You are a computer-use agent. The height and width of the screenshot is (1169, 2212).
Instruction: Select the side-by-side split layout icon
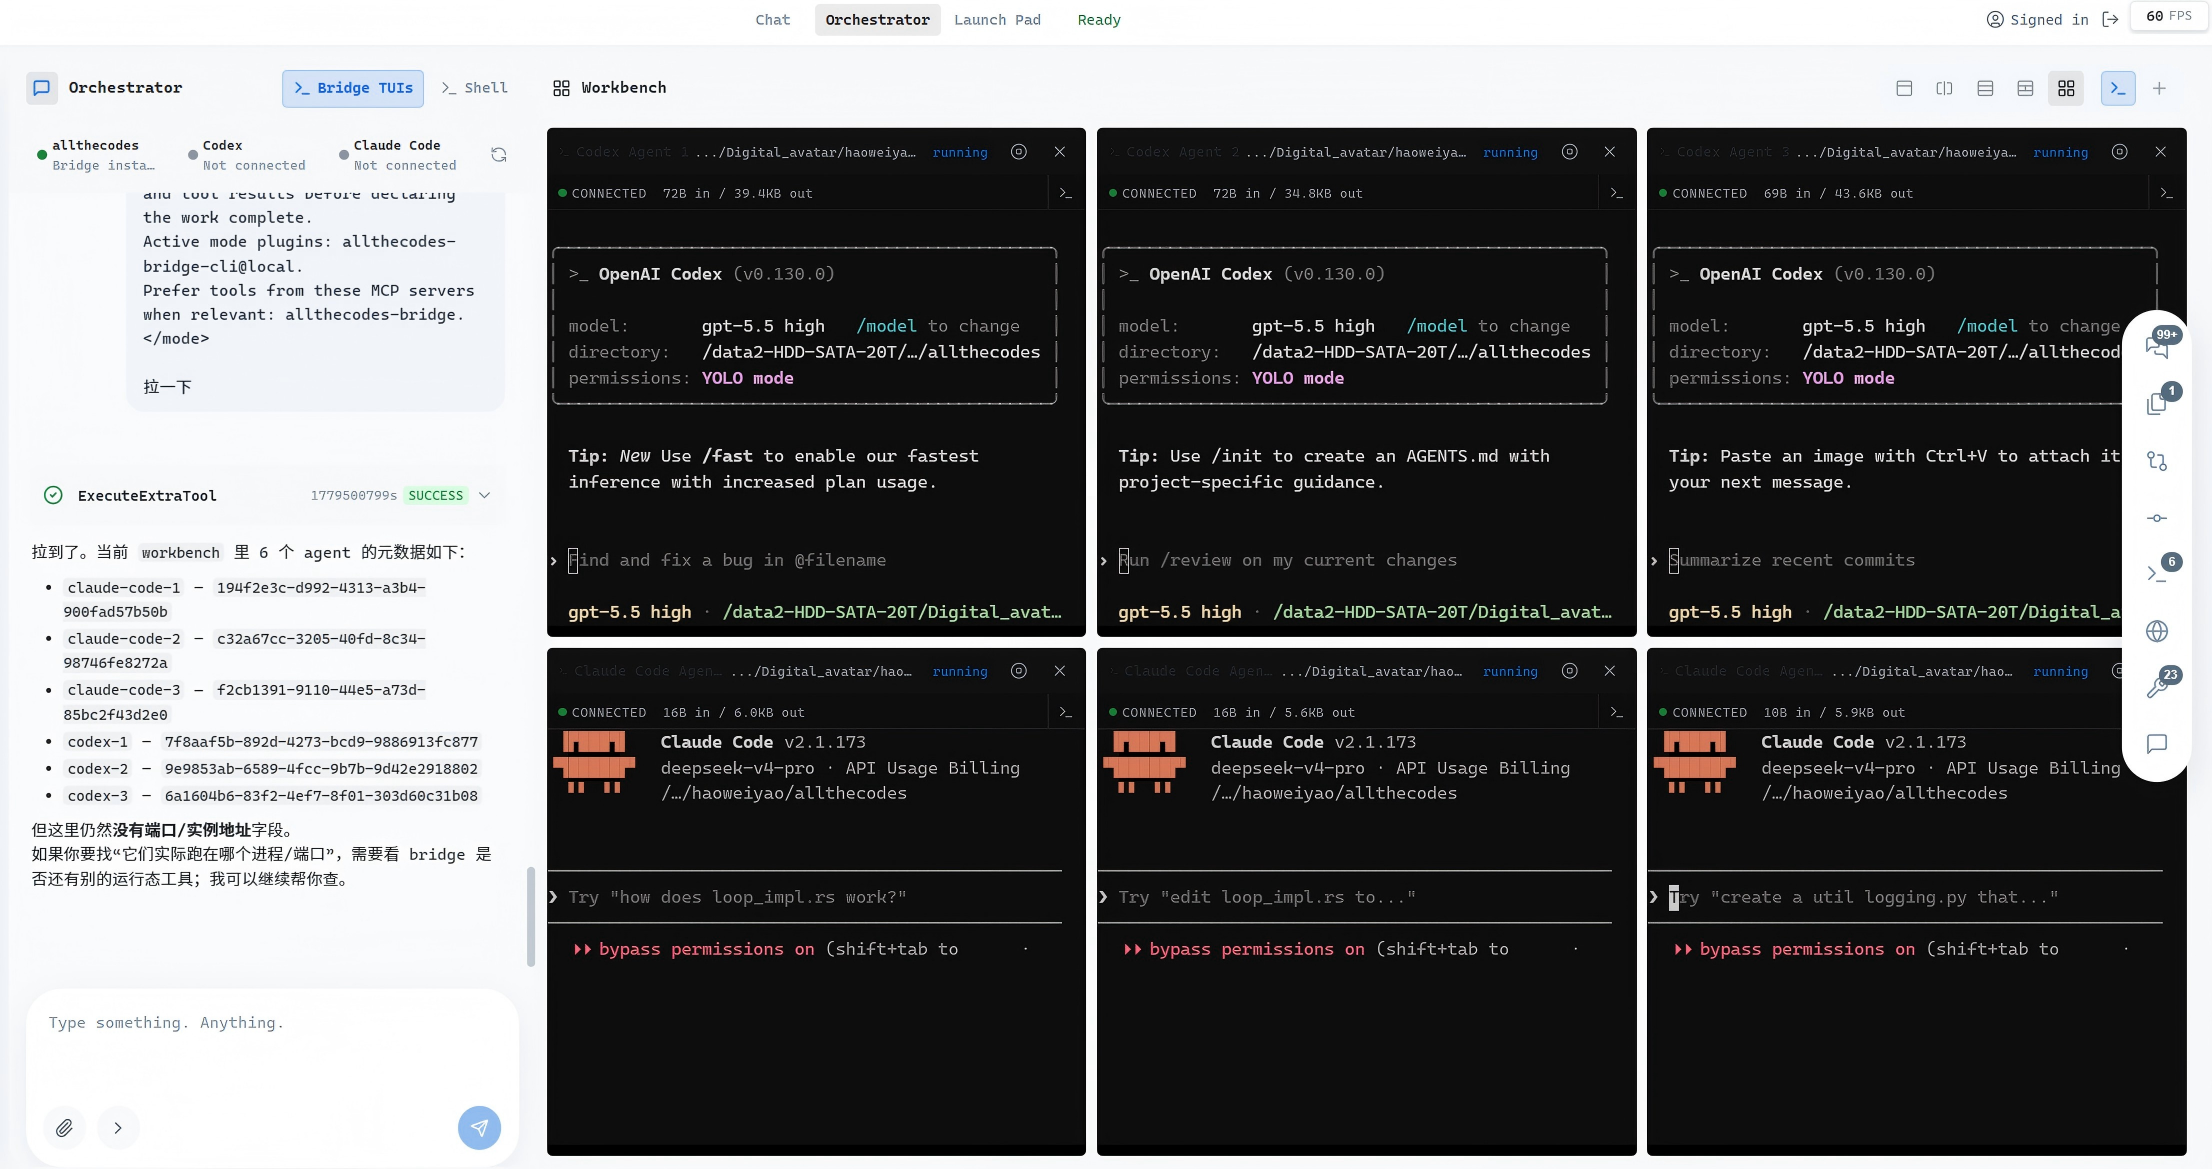click(x=1944, y=88)
